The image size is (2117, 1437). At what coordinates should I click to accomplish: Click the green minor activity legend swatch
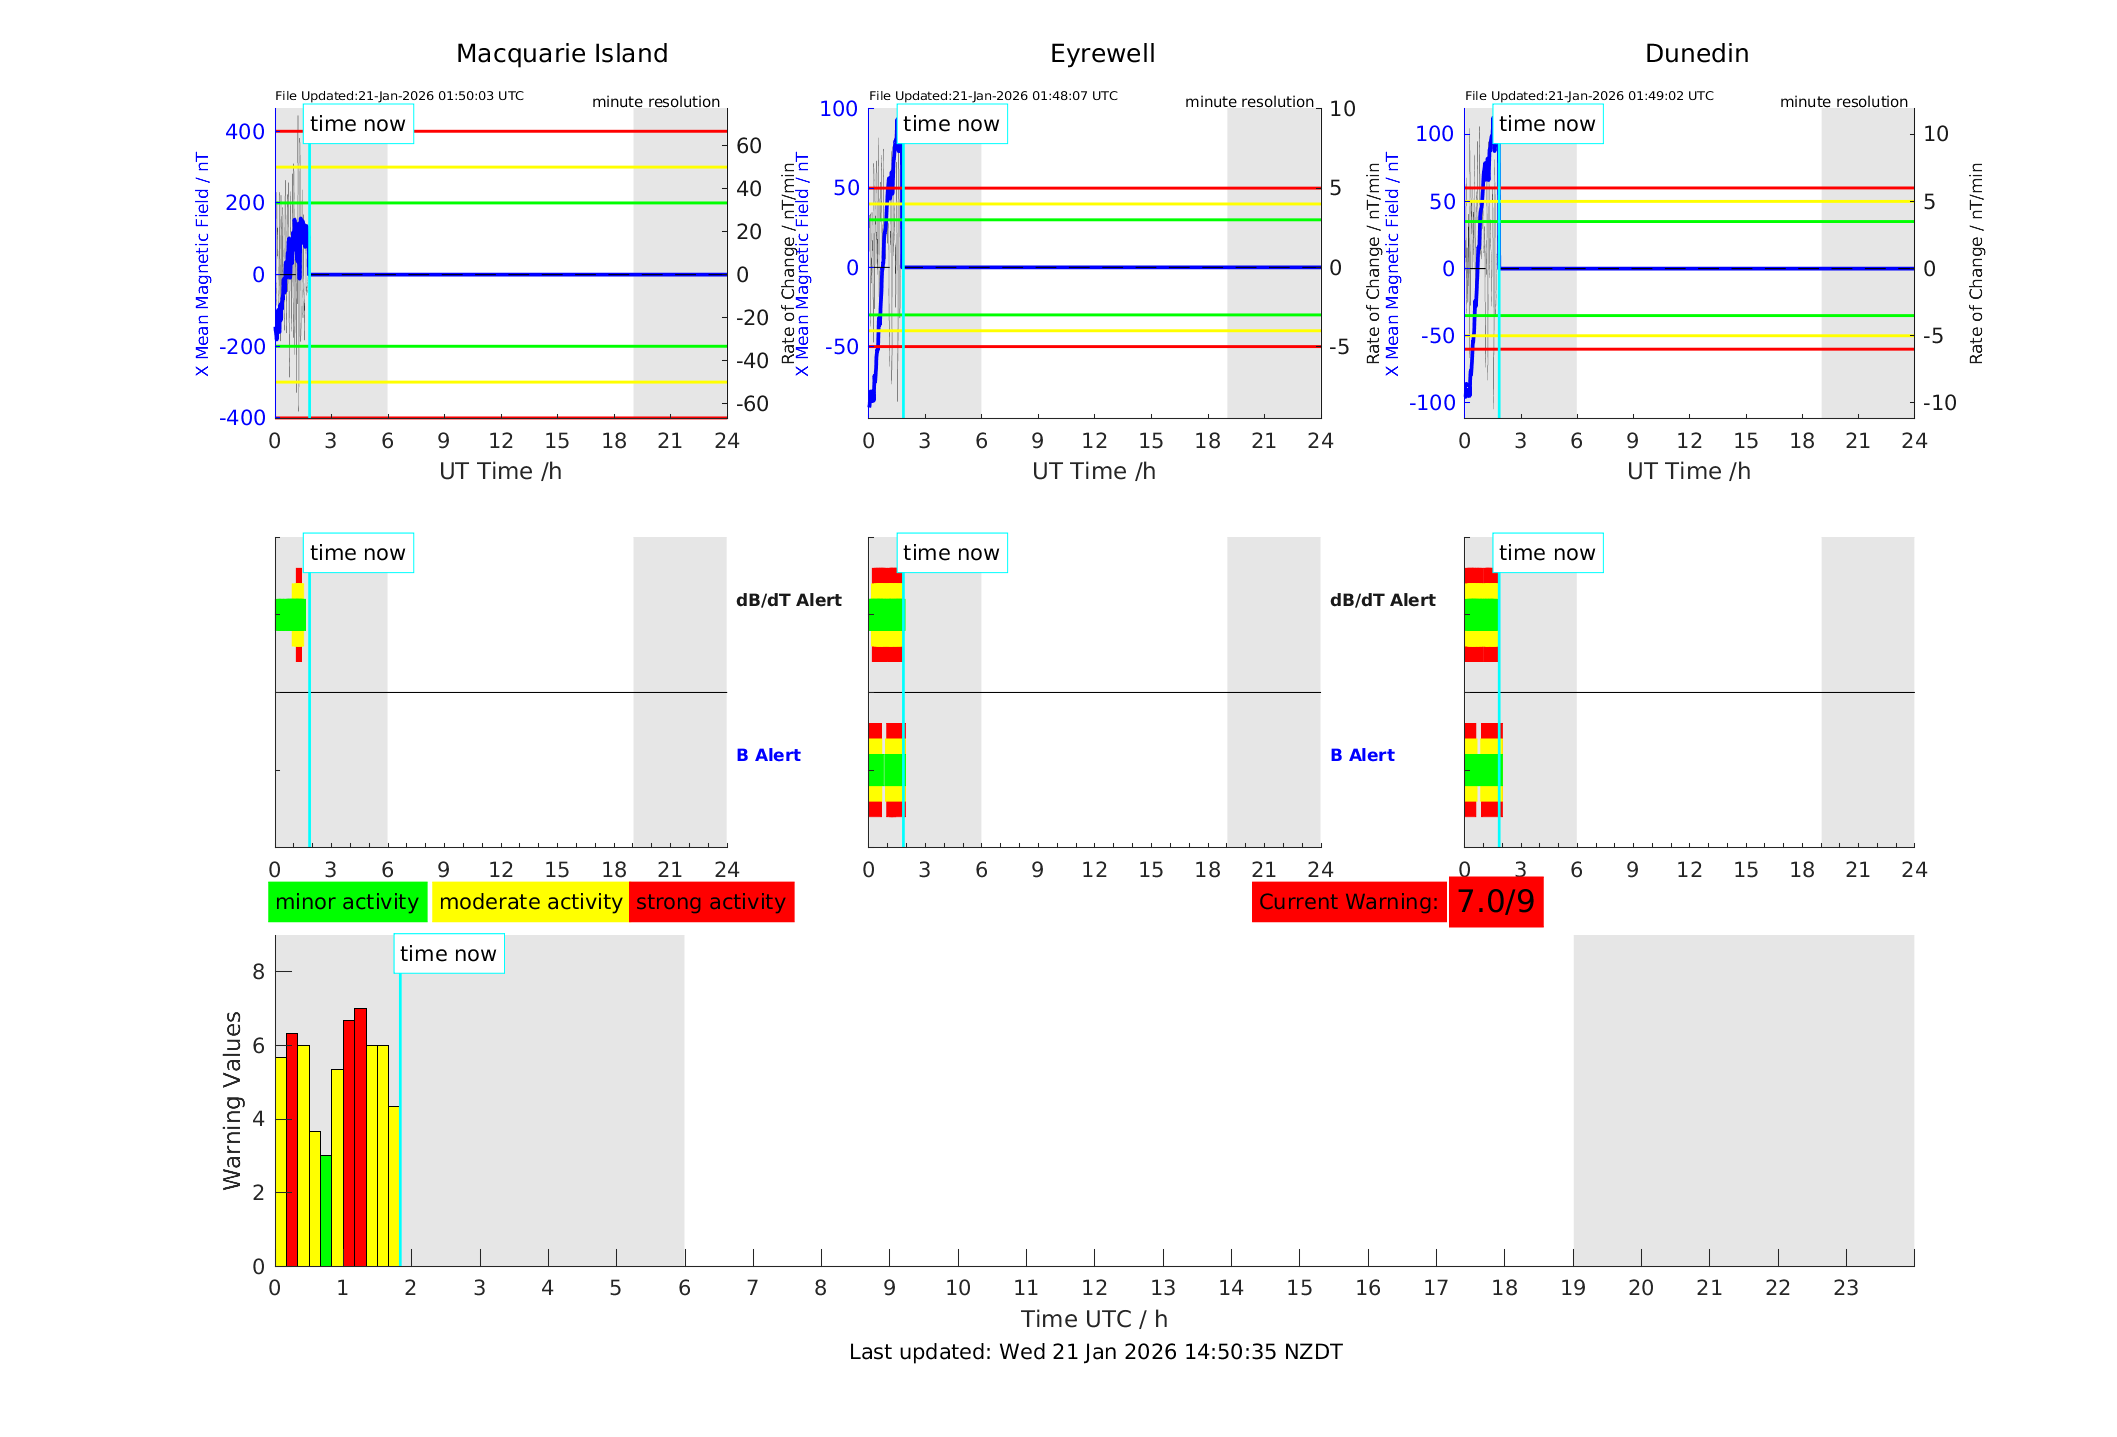click(x=347, y=902)
